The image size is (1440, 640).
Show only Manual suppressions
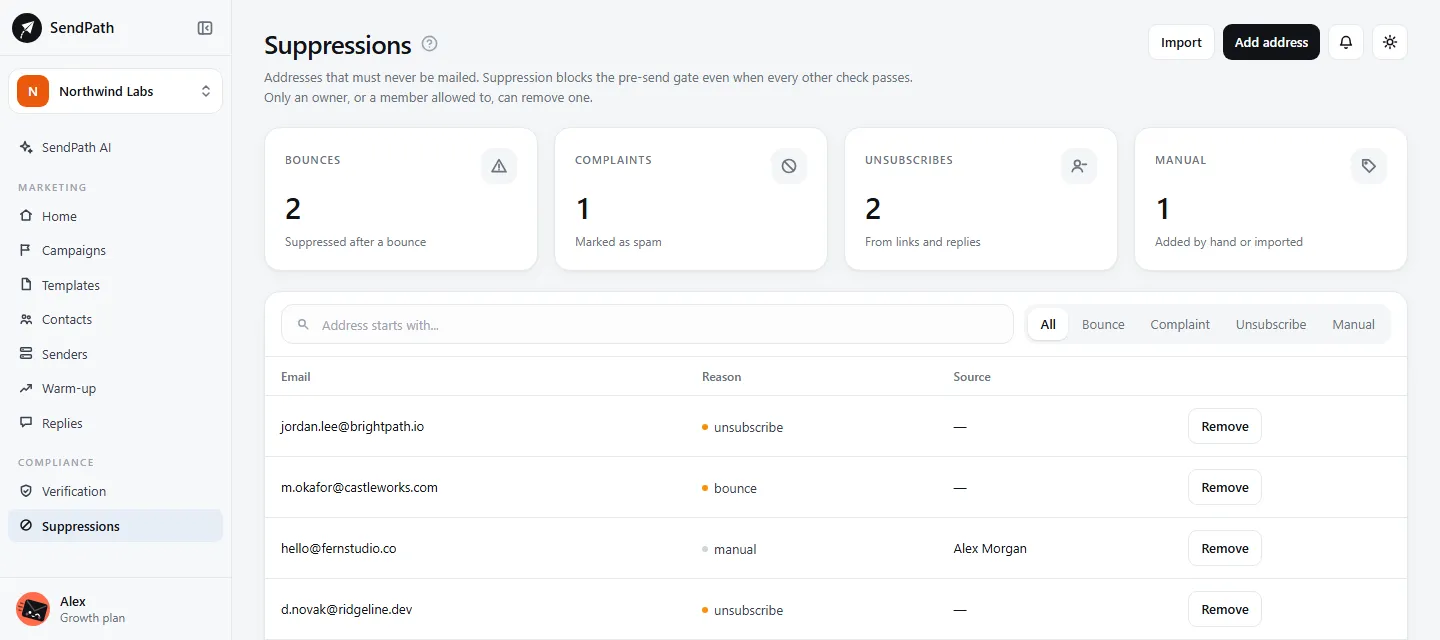1353,324
